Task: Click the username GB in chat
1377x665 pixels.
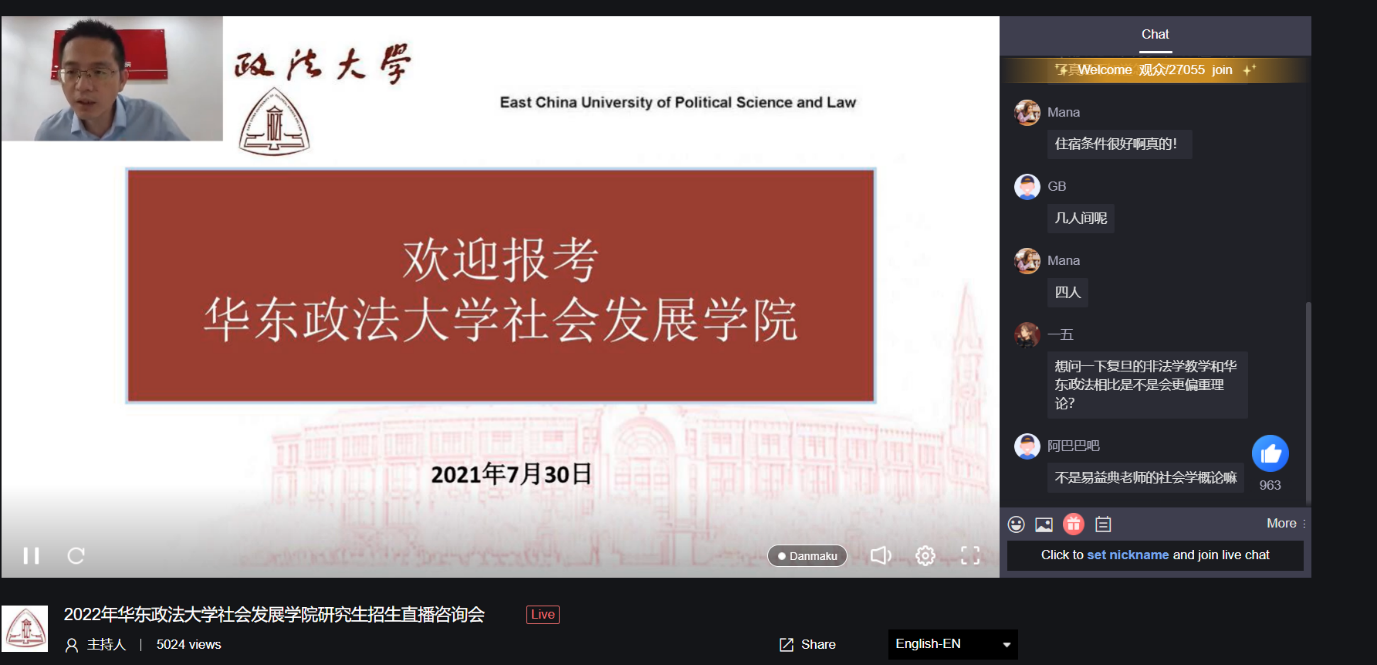Action: (x=1057, y=186)
